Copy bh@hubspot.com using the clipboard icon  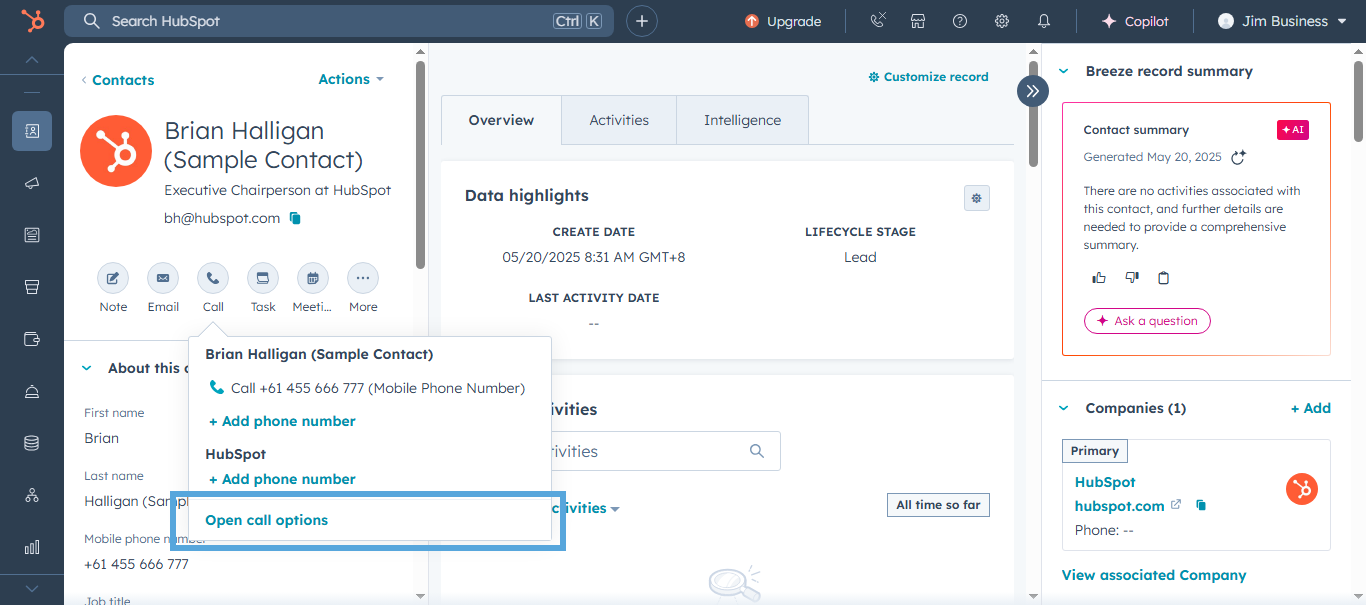(x=295, y=217)
